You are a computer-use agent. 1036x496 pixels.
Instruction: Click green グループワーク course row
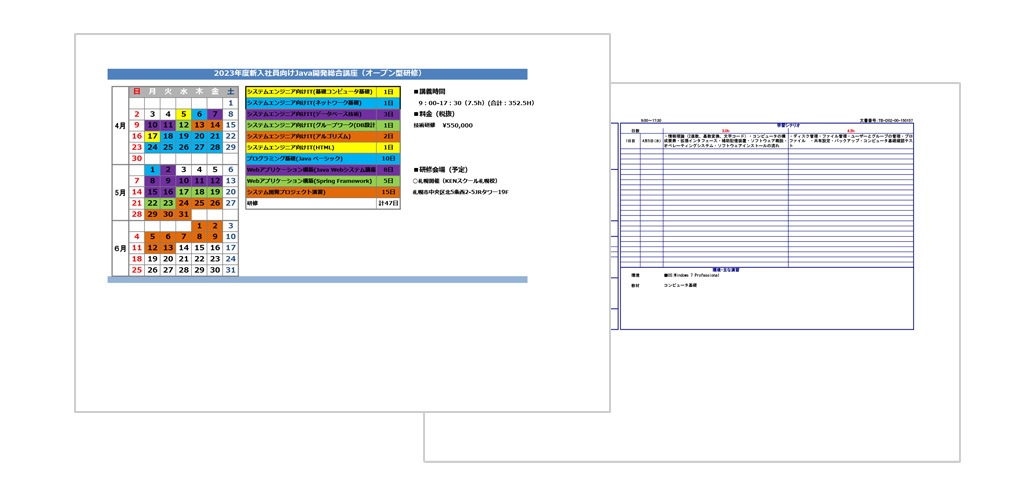click(x=322, y=125)
